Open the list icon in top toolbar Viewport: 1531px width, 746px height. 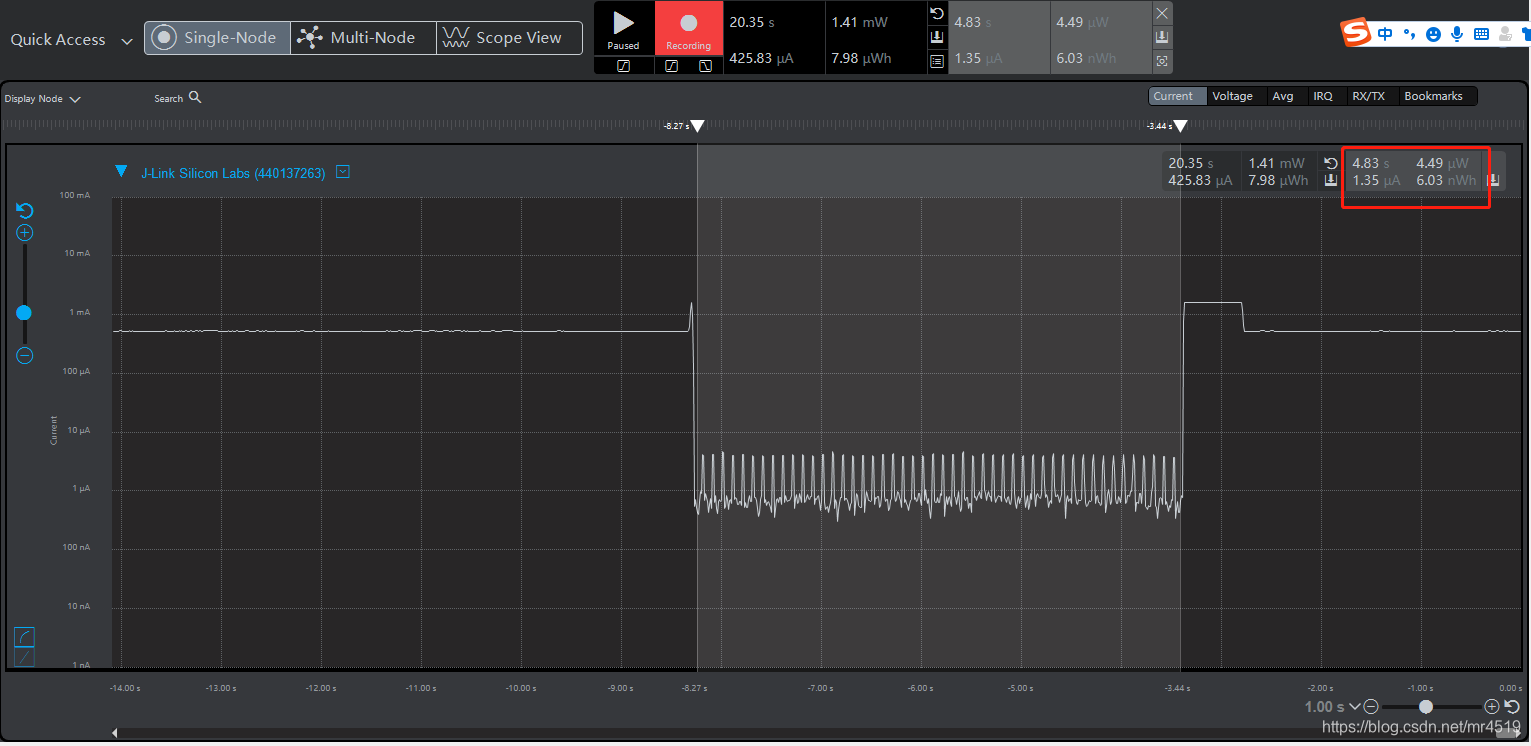point(937,61)
